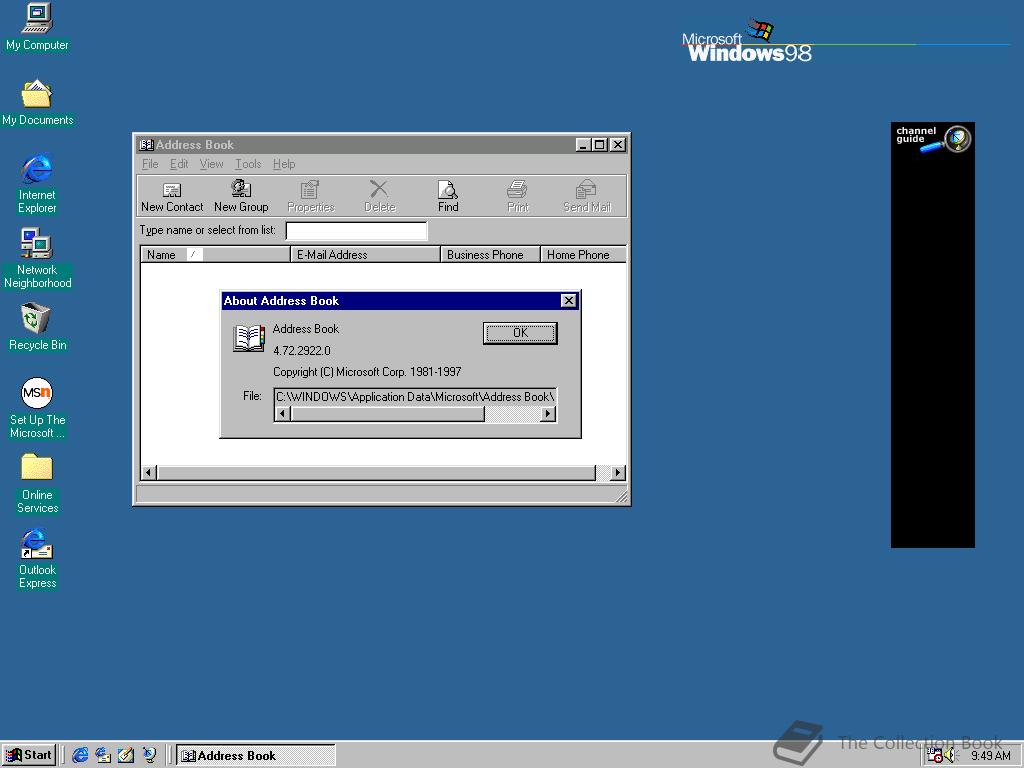Click Address Book title bar book icon
This screenshot has width=1024, height=768.
146,145
